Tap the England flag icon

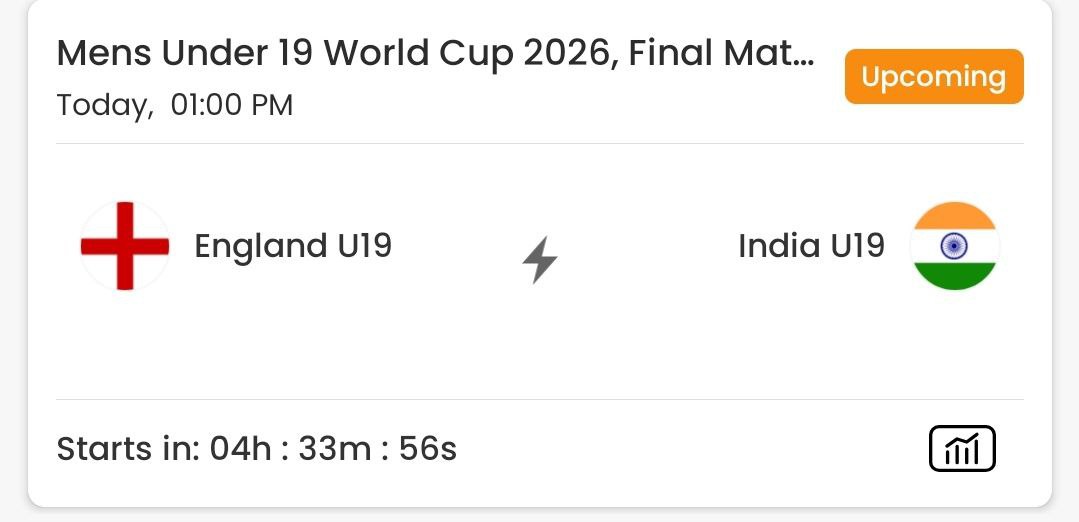[x=125, y=246]
